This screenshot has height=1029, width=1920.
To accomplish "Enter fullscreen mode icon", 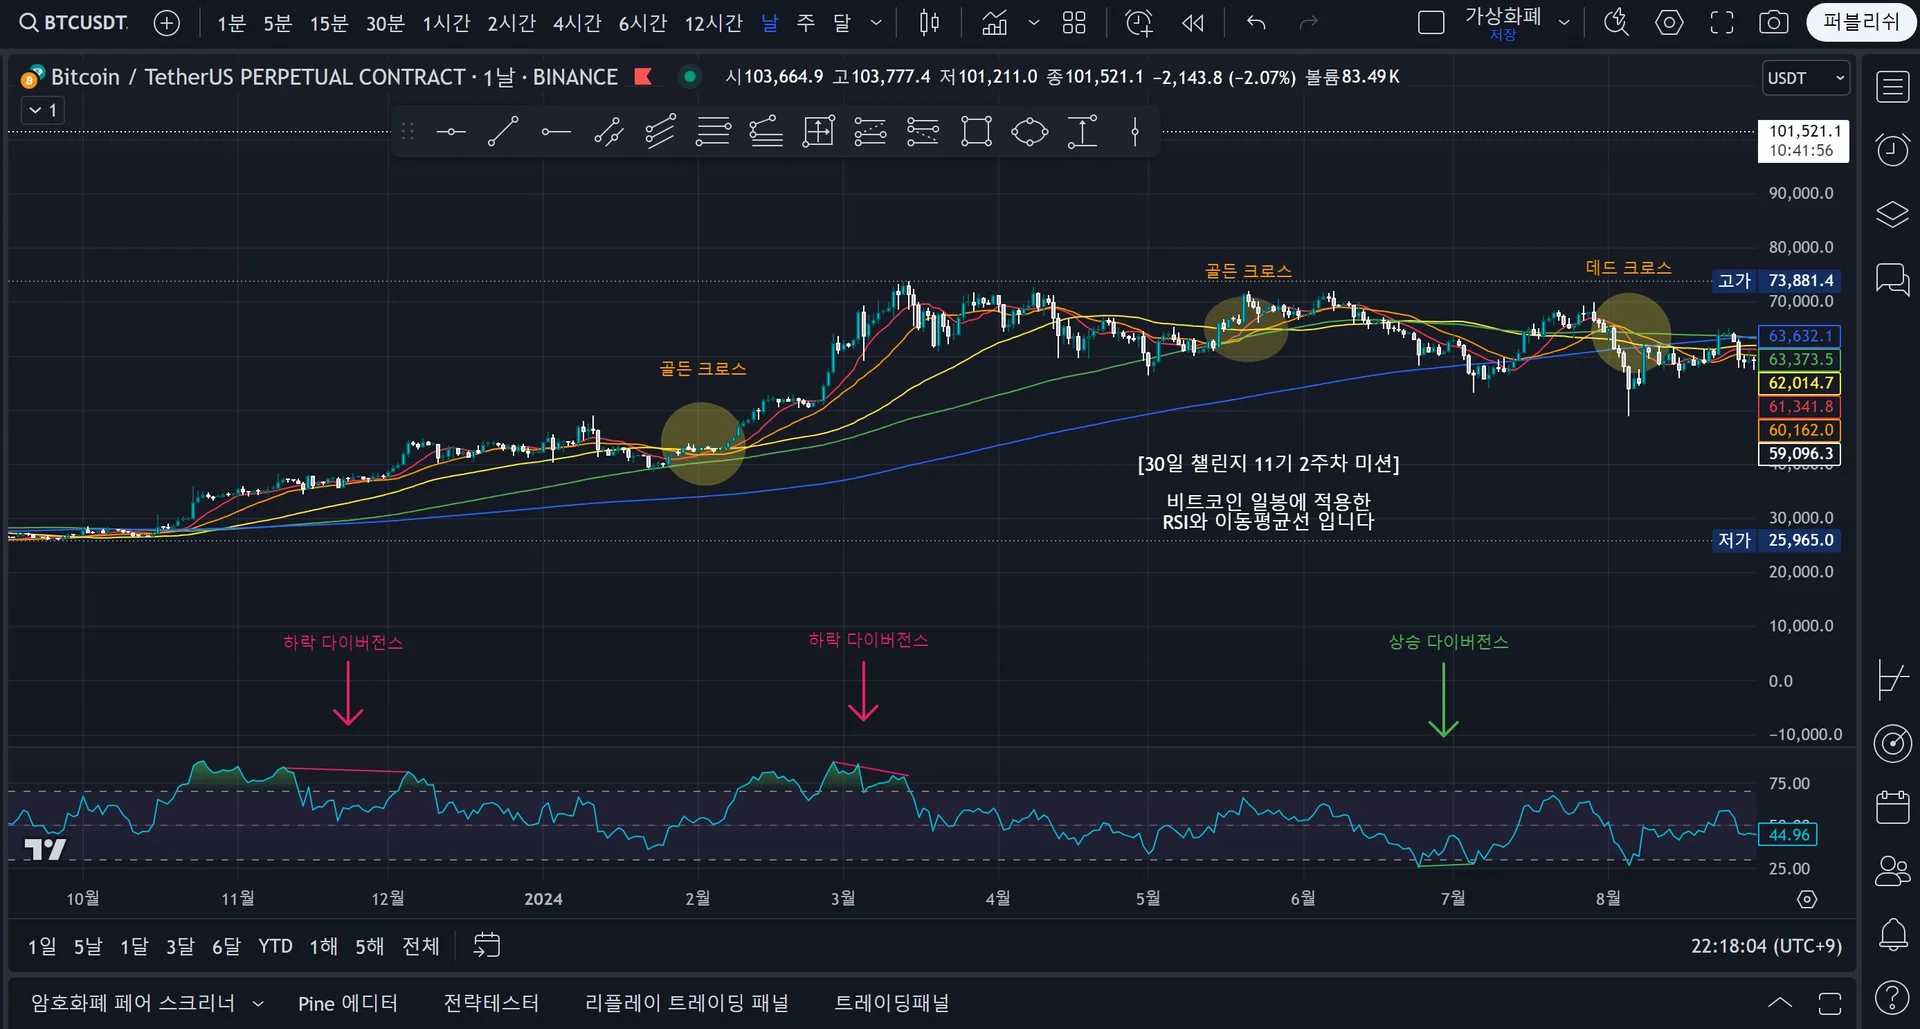I will point(1721,22).
